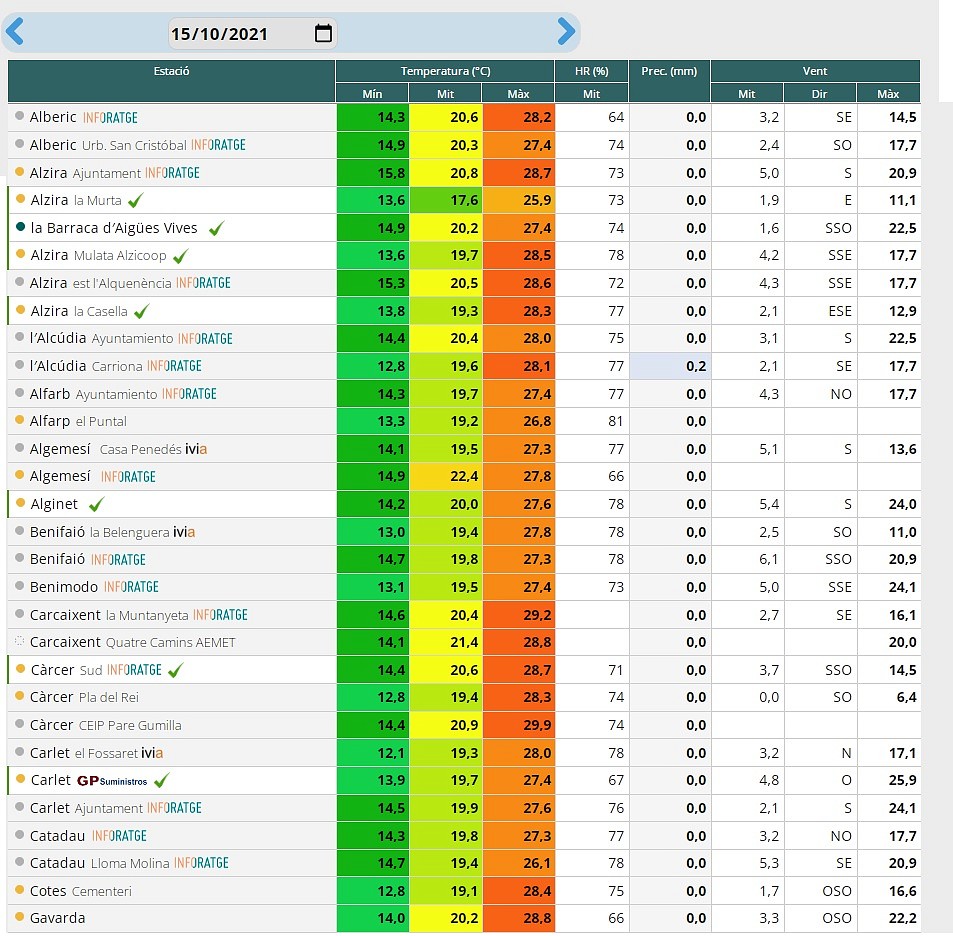
Task: Go to next day with right arrow
Action: [x=566, y=32]
